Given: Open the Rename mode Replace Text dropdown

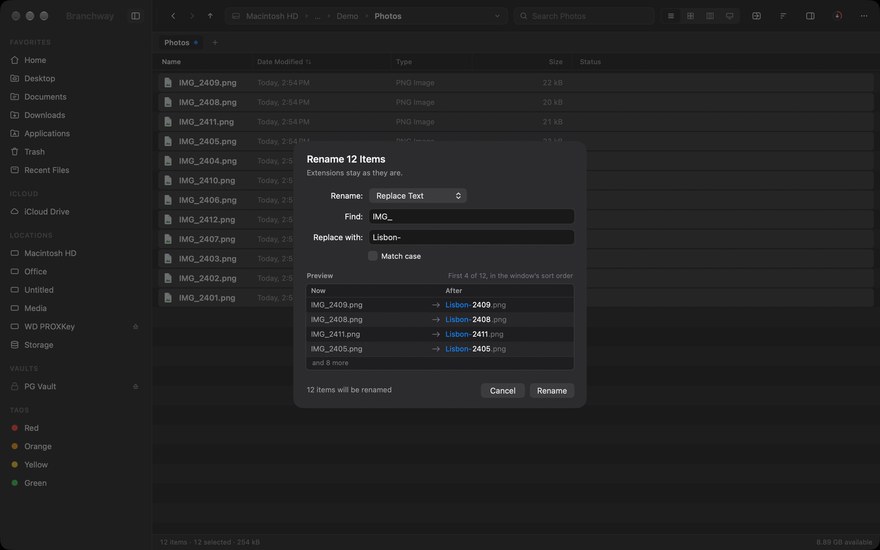Looking at the screenshot, I should (418, 195).
